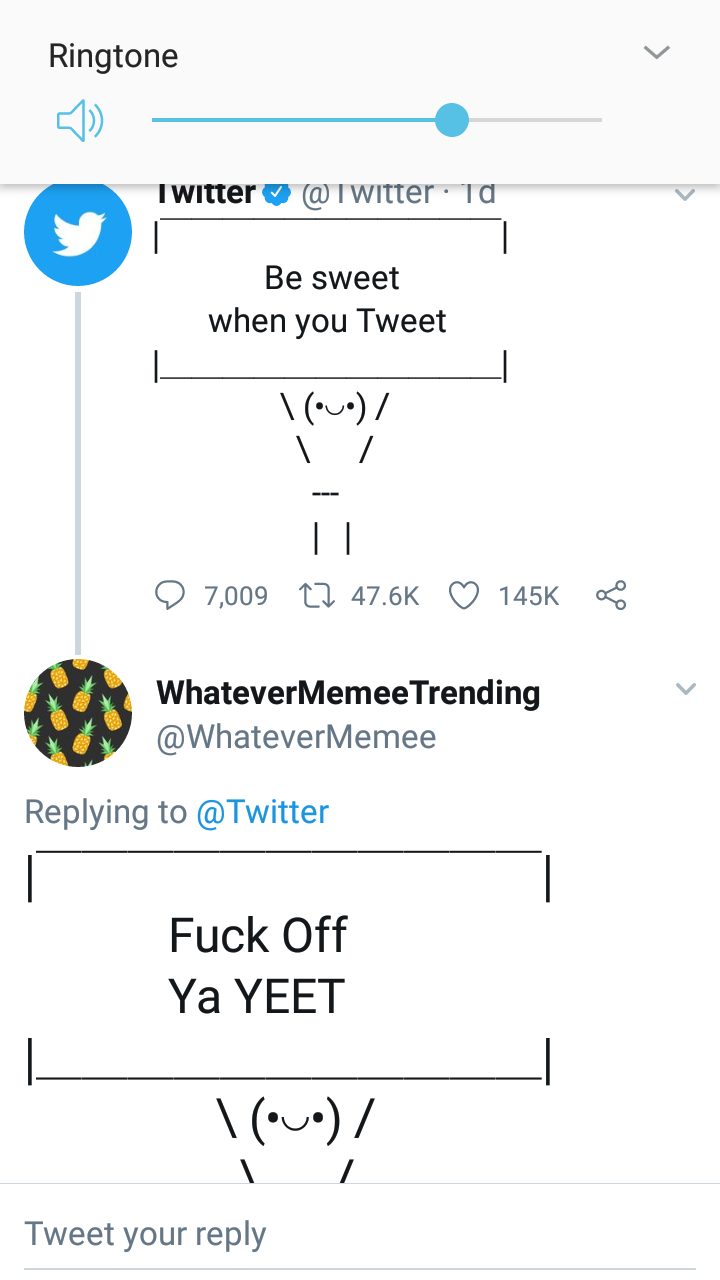Open WhateverMemeeTrending display name
Screen dimensions: 720x1280
(348, 692)
